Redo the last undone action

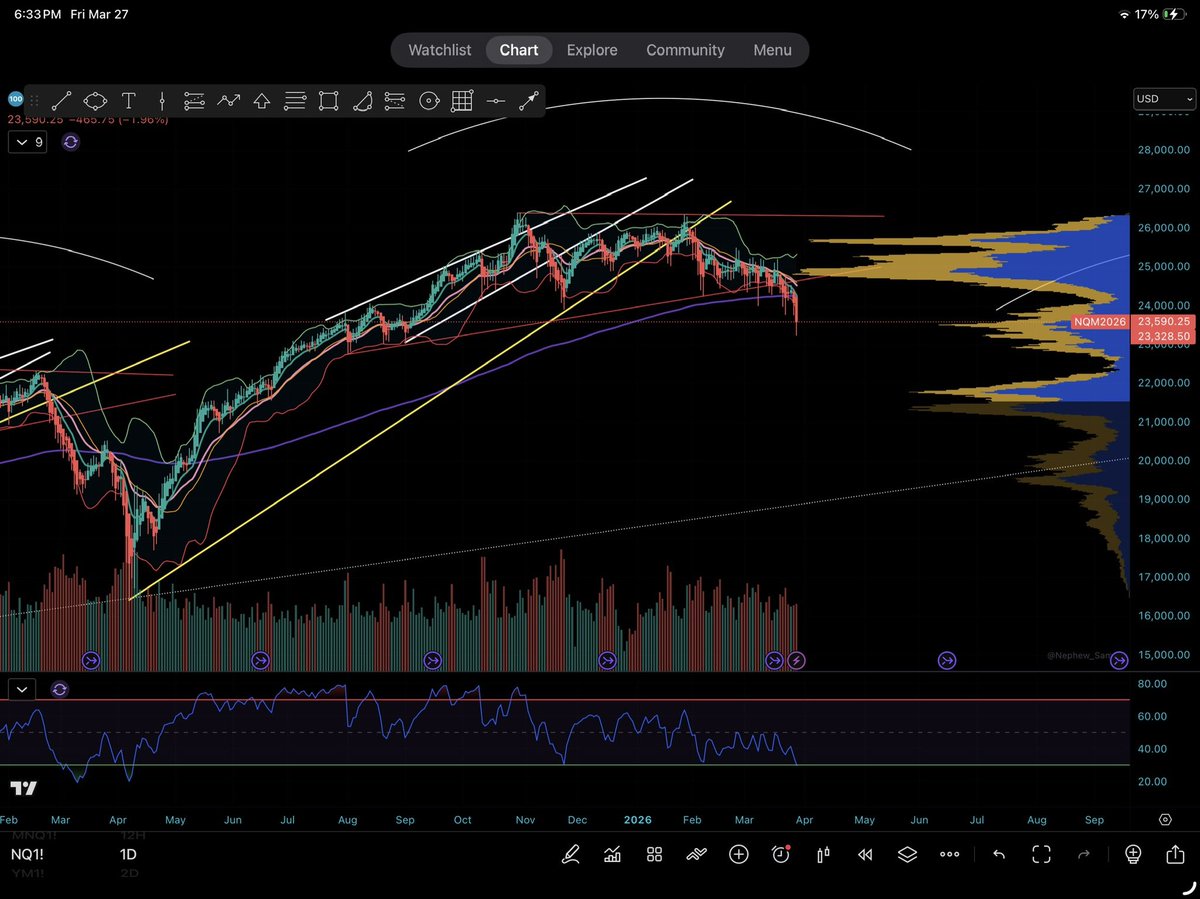[x=1084, y=854]
